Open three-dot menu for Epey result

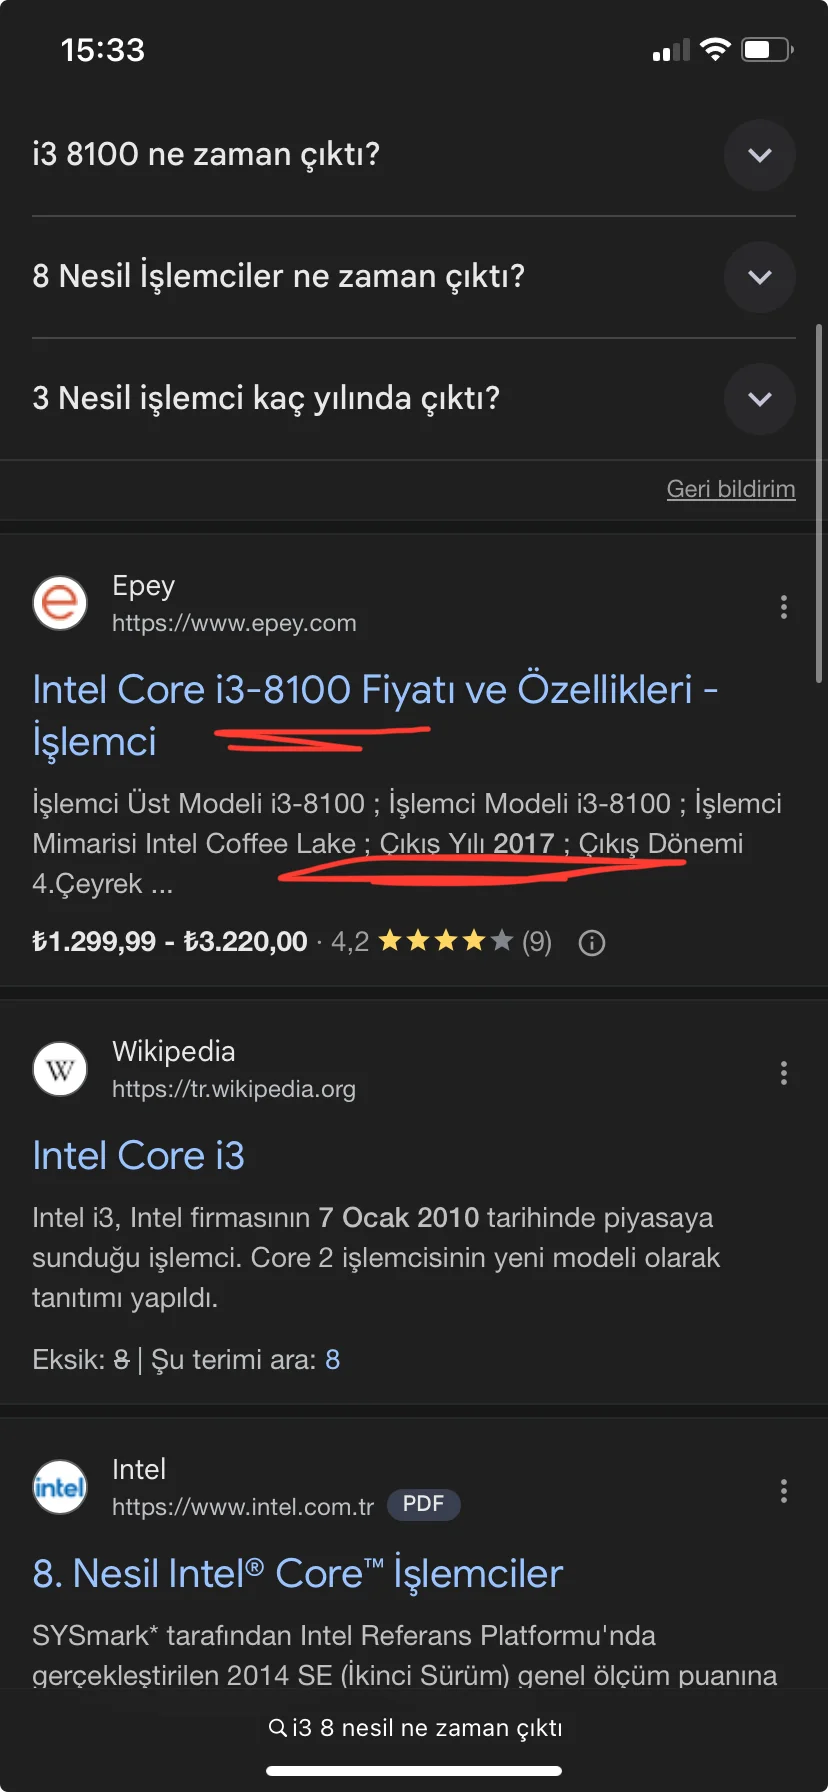[x=783, y=607]
